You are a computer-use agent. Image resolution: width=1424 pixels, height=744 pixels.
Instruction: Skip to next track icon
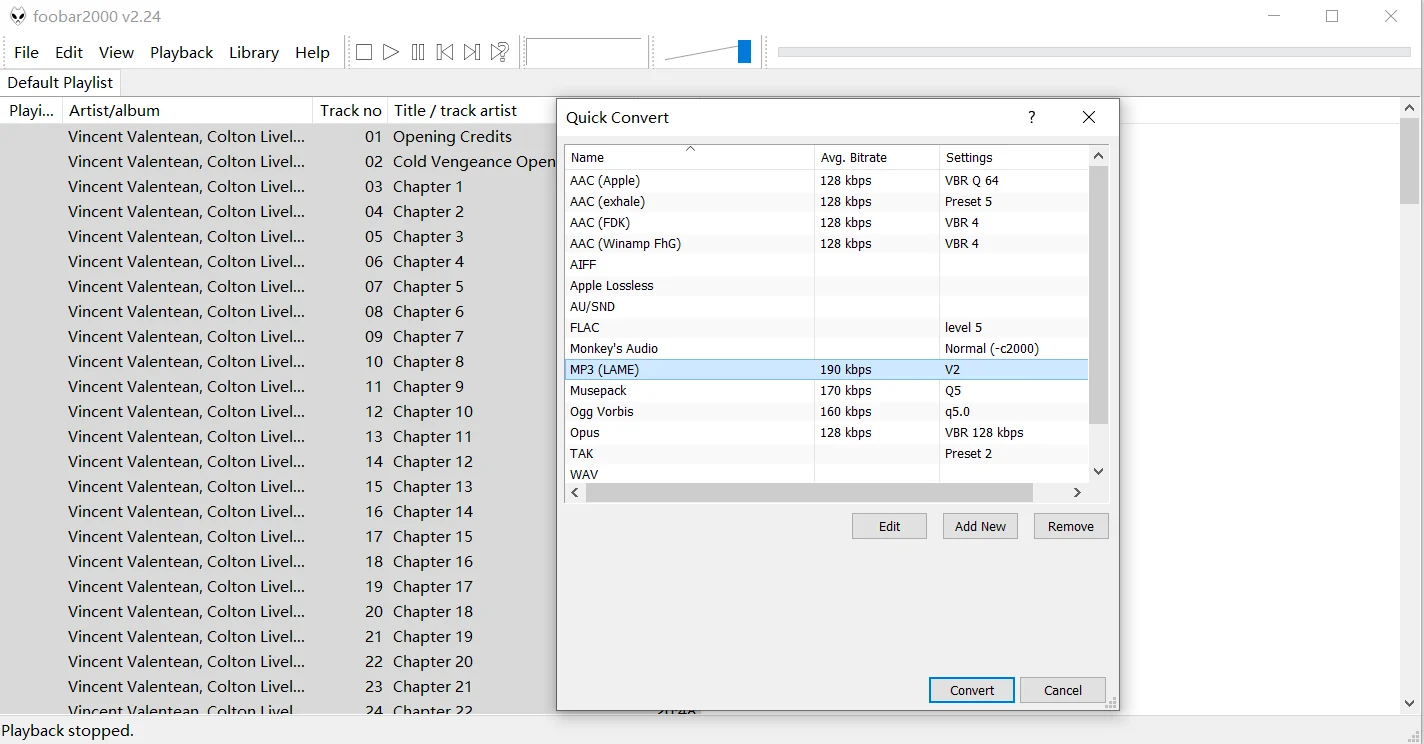click(472, 52)
